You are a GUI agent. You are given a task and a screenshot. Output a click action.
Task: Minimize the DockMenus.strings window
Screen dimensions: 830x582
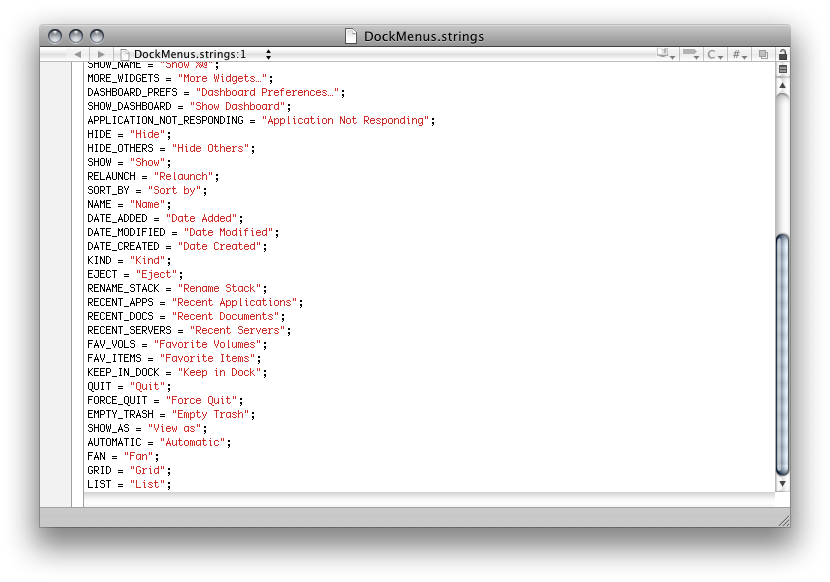pos(76,36)
